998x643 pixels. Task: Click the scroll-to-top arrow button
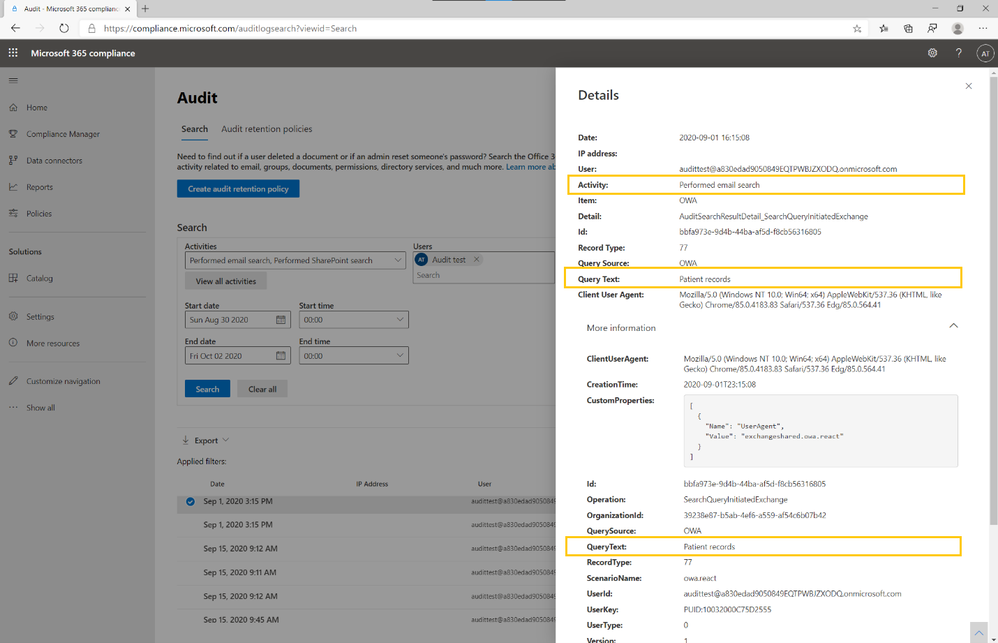click(x=979, y=632)
